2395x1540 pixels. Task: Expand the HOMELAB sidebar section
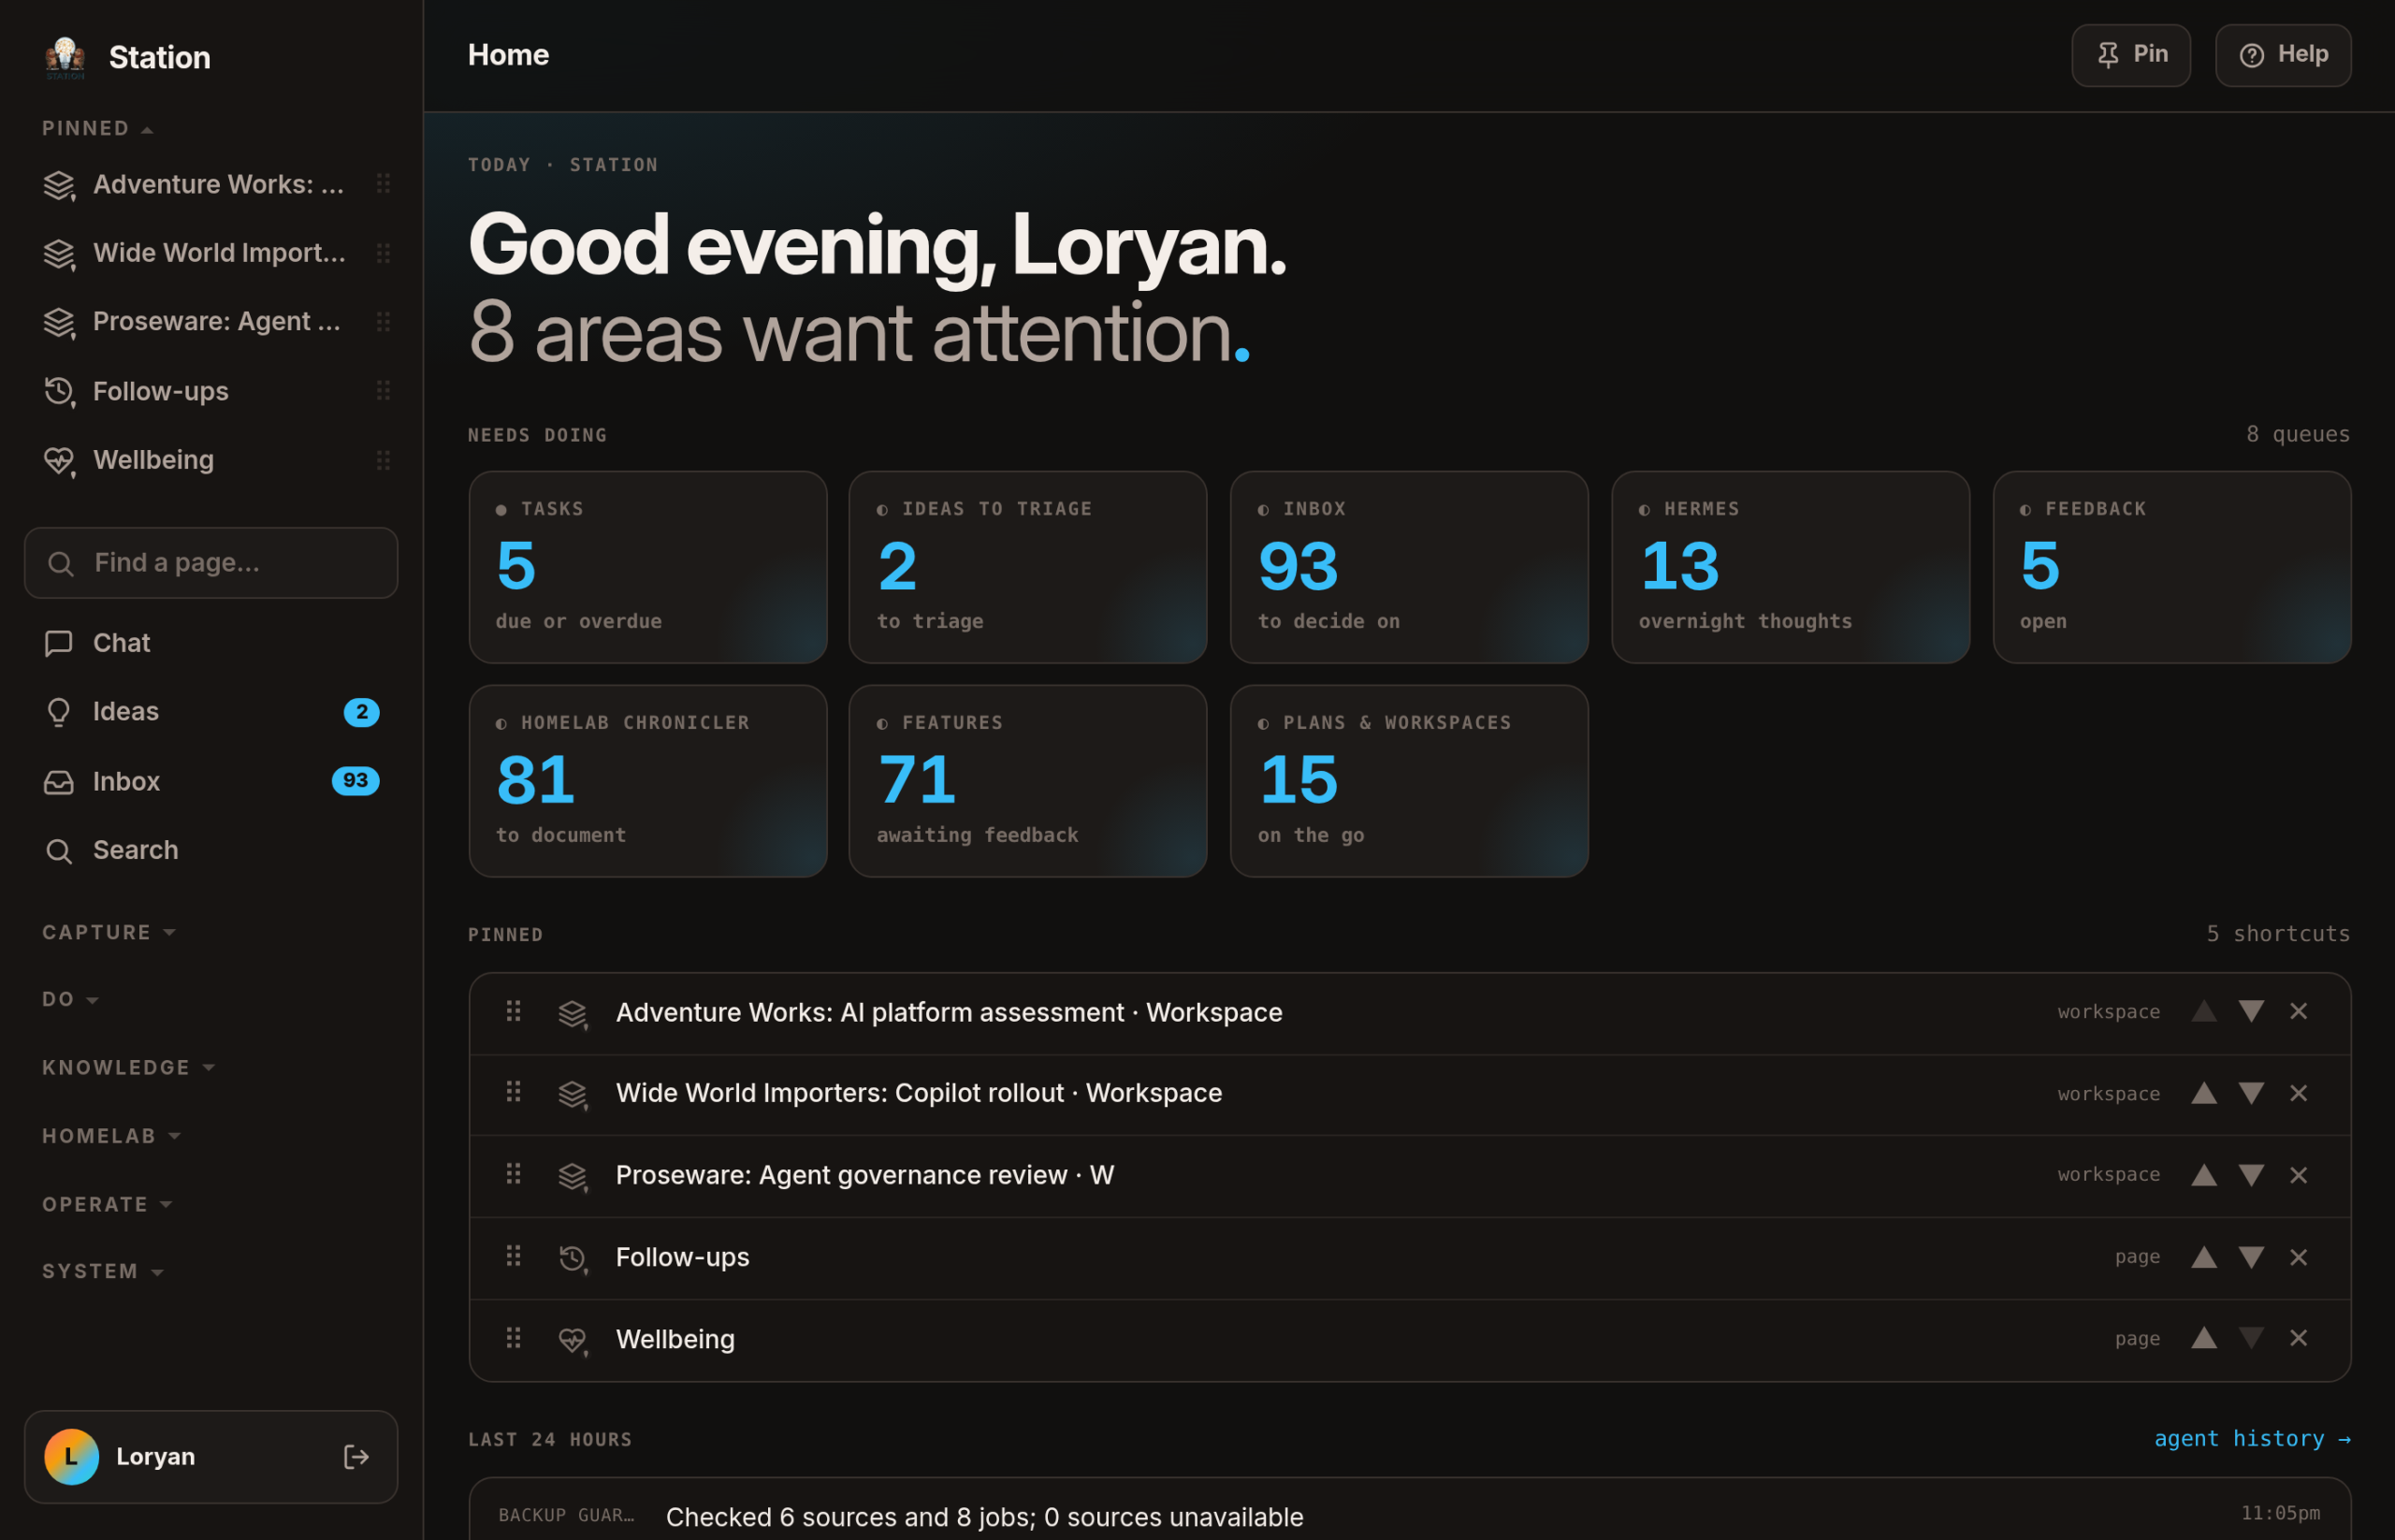click(x=111, y=1136)
